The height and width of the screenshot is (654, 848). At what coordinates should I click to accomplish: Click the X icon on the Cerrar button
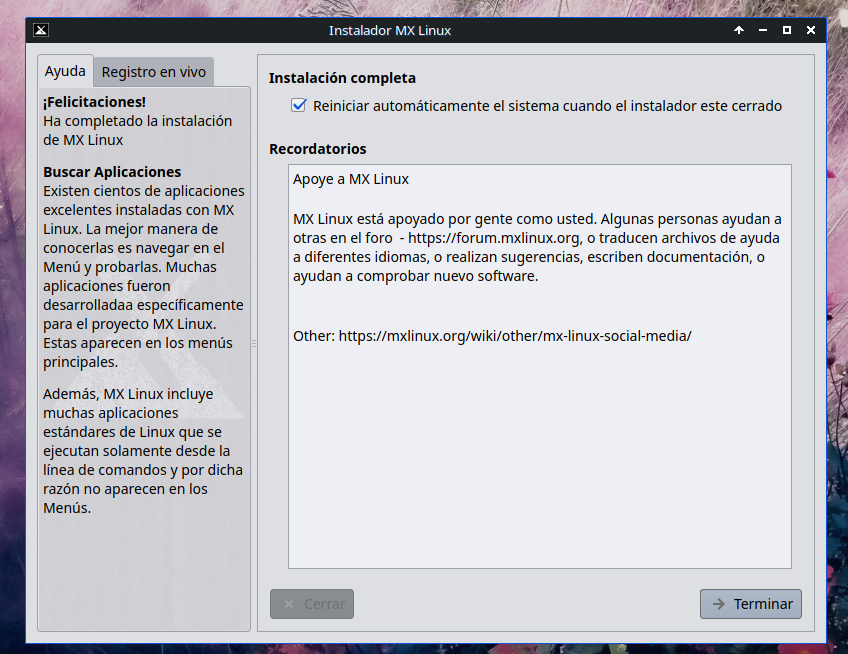click(289, 604)
